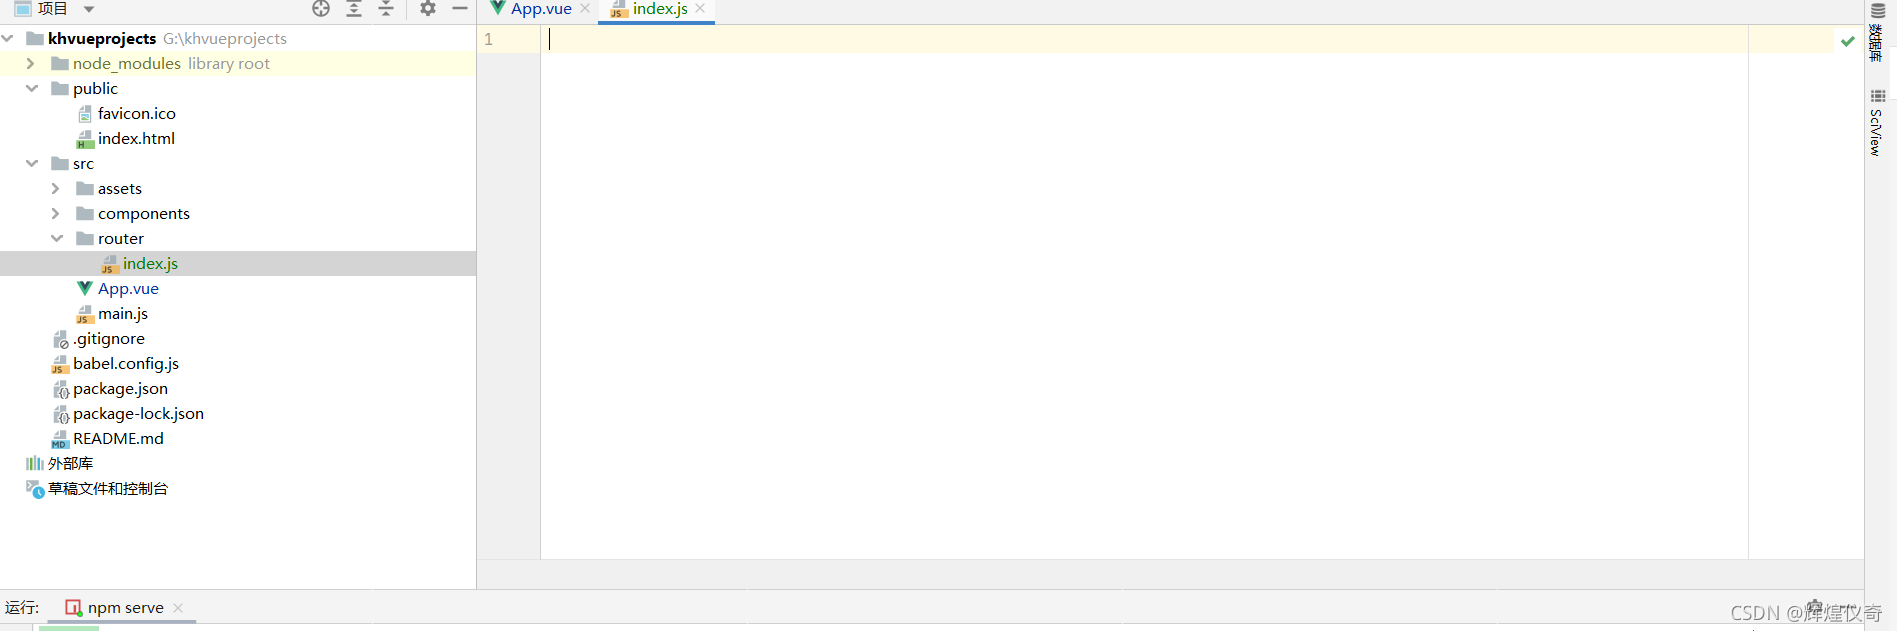Viewport: 1897px width, 631px height.
Task: Collapse the src folder
Action: tap(32, 163)
